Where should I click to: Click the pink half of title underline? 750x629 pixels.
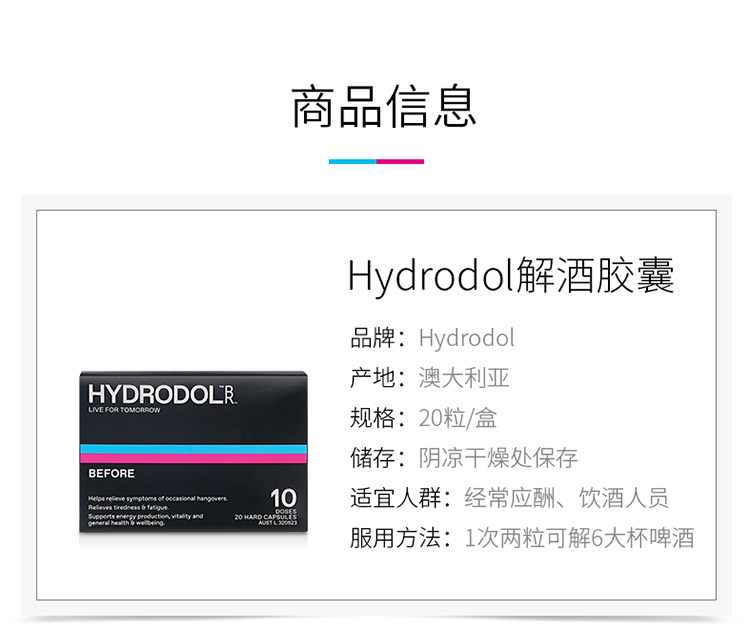click(x=400, y=162)
